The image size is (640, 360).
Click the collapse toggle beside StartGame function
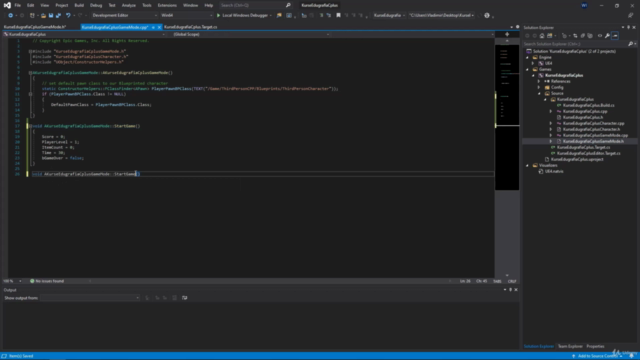pyautogui.click(x=30, y=126)
